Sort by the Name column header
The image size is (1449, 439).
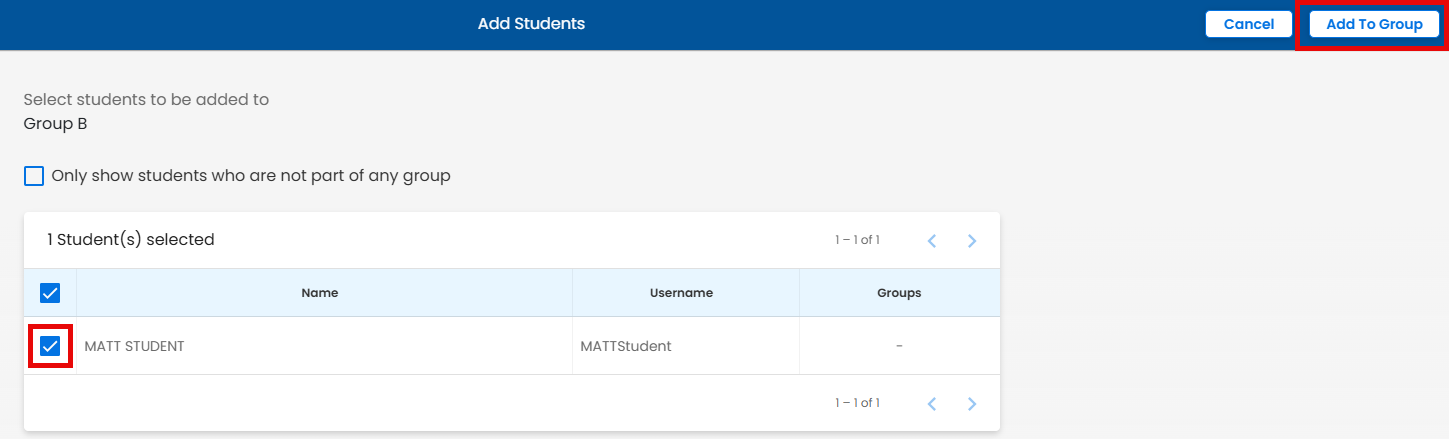coord(320,293)
